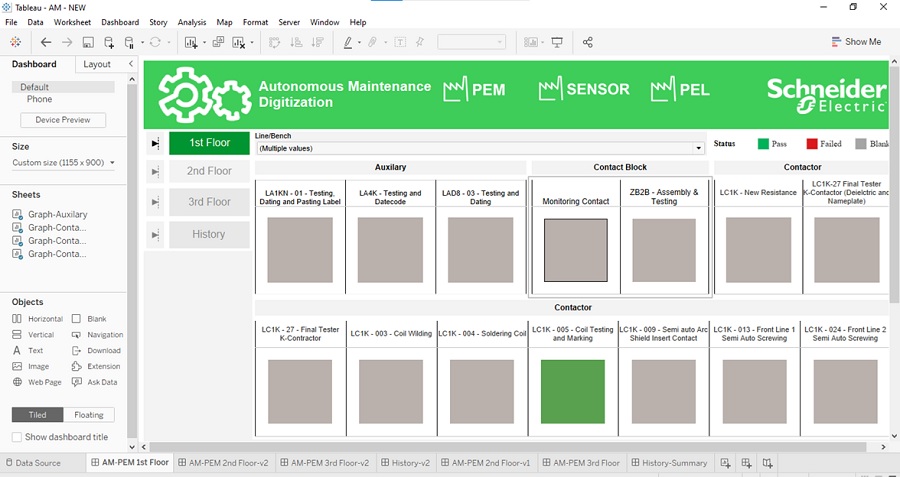Go back with the Undo arrow
Viewport: 900px width, 477px height.
point(46,42)
